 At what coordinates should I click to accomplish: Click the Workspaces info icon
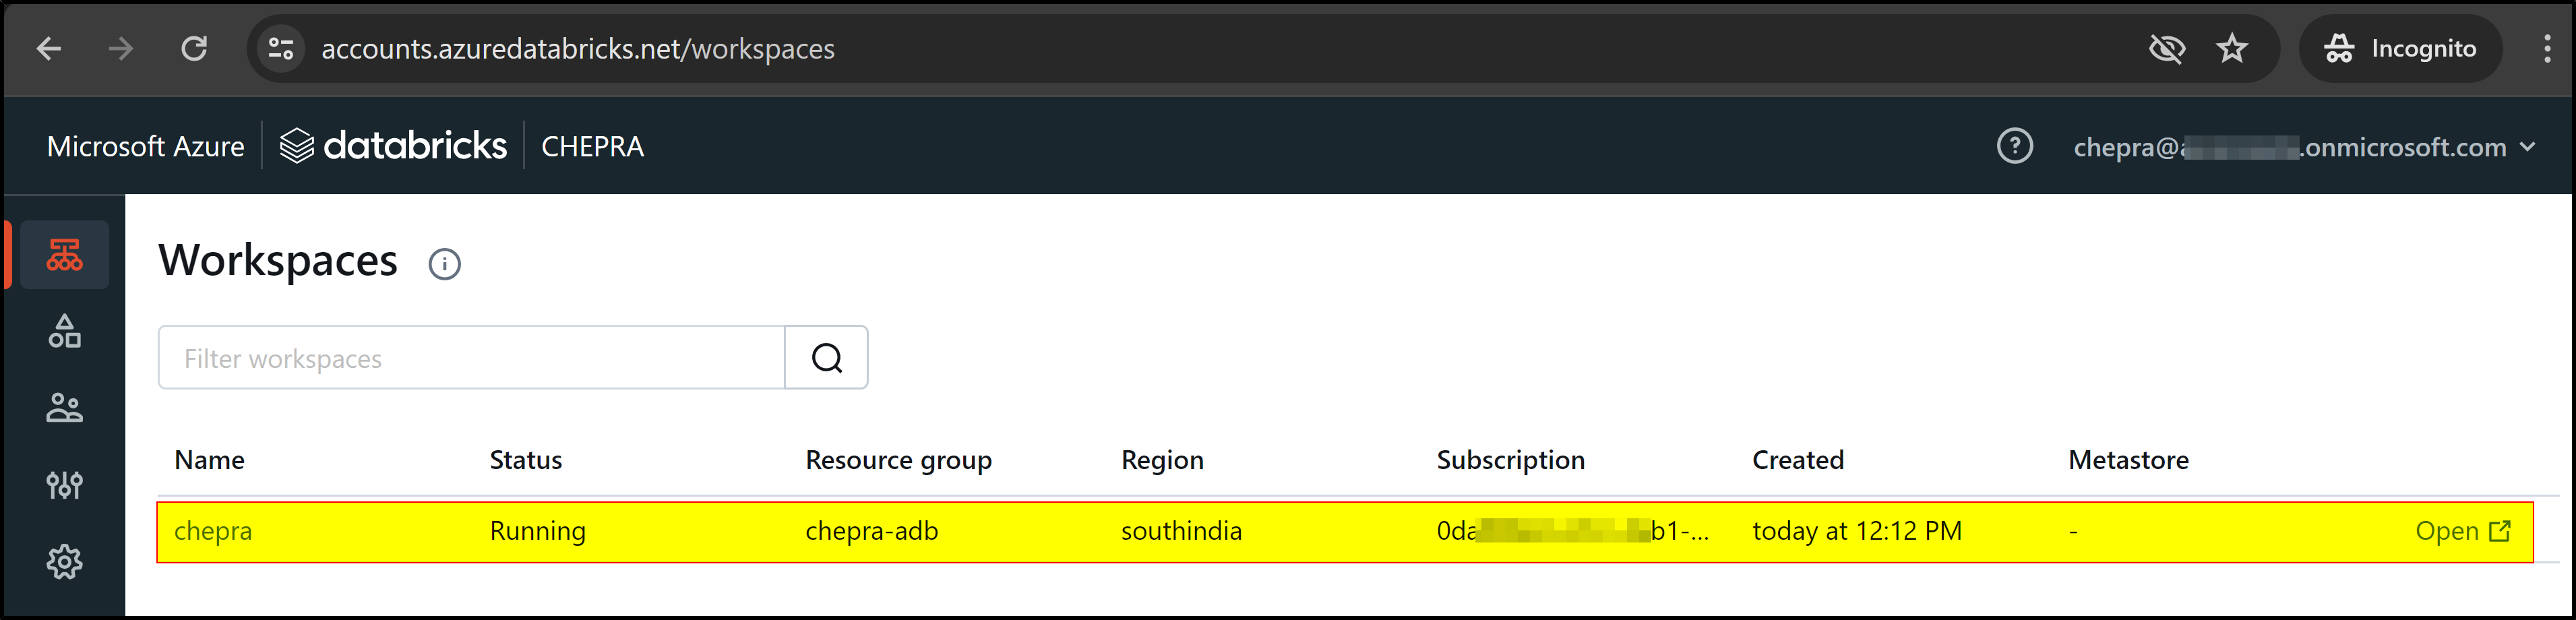(x=444, y=264)
